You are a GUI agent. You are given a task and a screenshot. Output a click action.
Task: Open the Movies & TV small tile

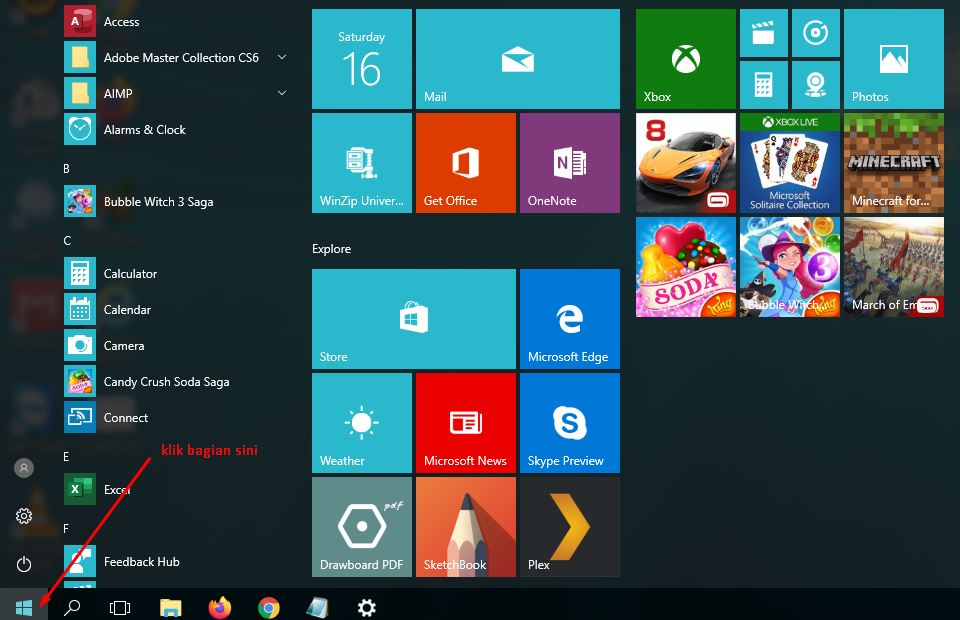(763, 33)
